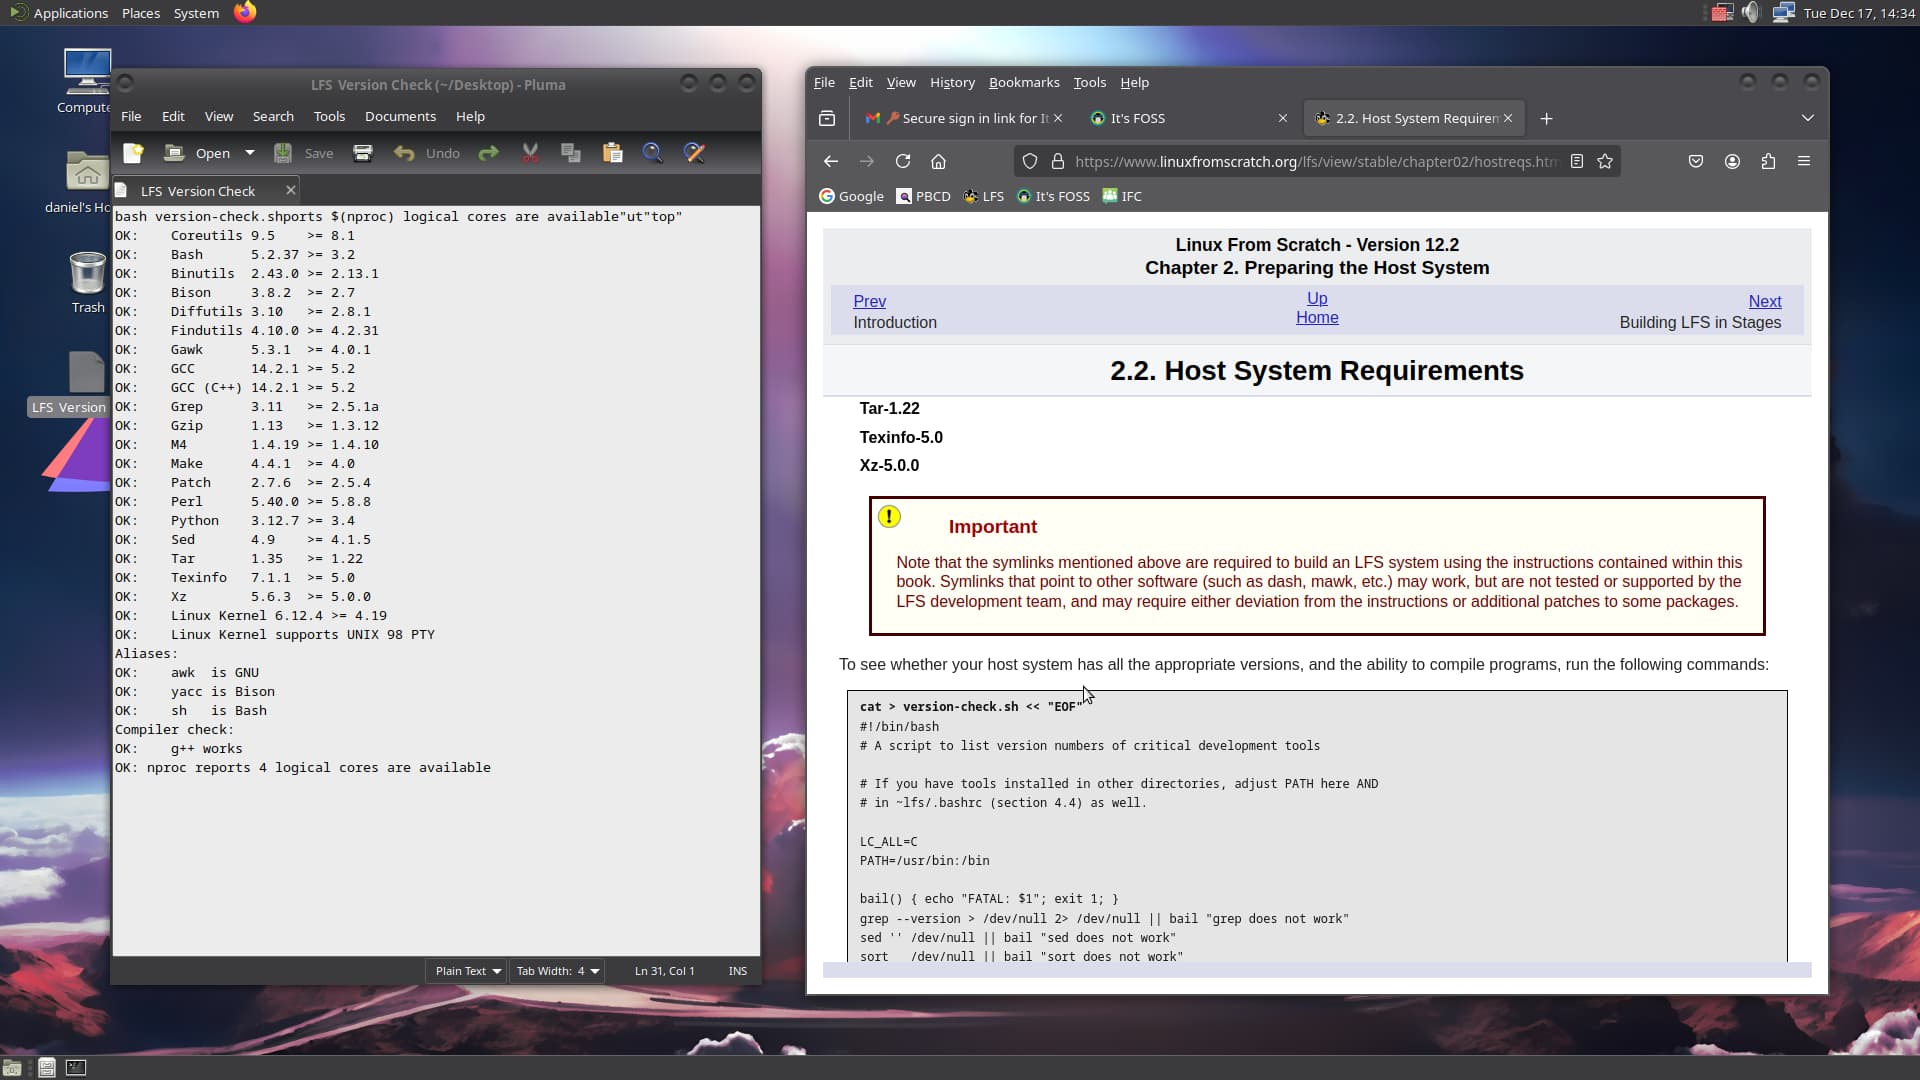Open the Firefox hamburger application menu

pyautogui.click(x=1804, y=162)
